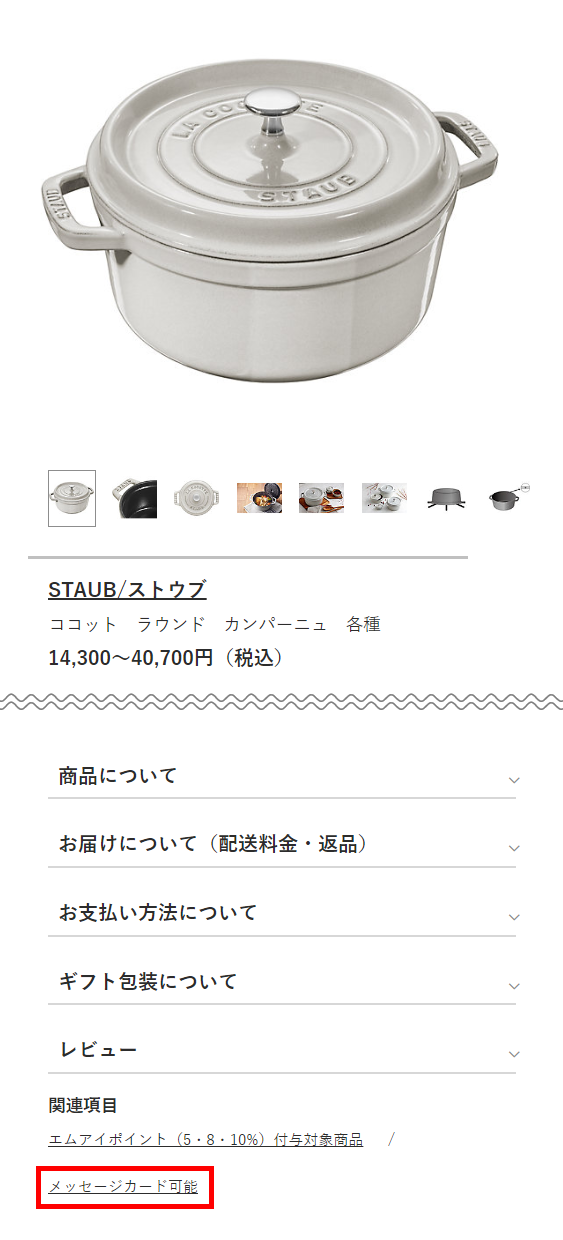The image size is (563, 1240).
Task: Expand the 商品について section chevron
Action: (514, 780)
